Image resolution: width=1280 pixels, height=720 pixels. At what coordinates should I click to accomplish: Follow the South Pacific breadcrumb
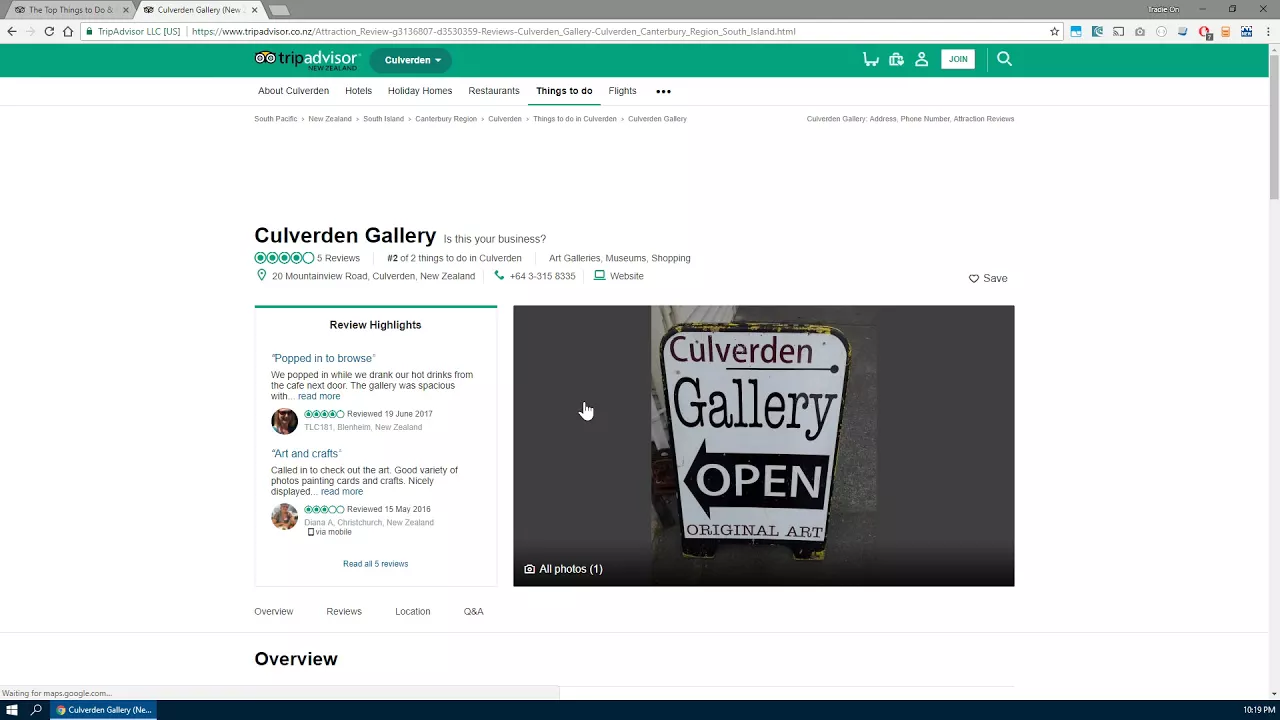point(276,119)
